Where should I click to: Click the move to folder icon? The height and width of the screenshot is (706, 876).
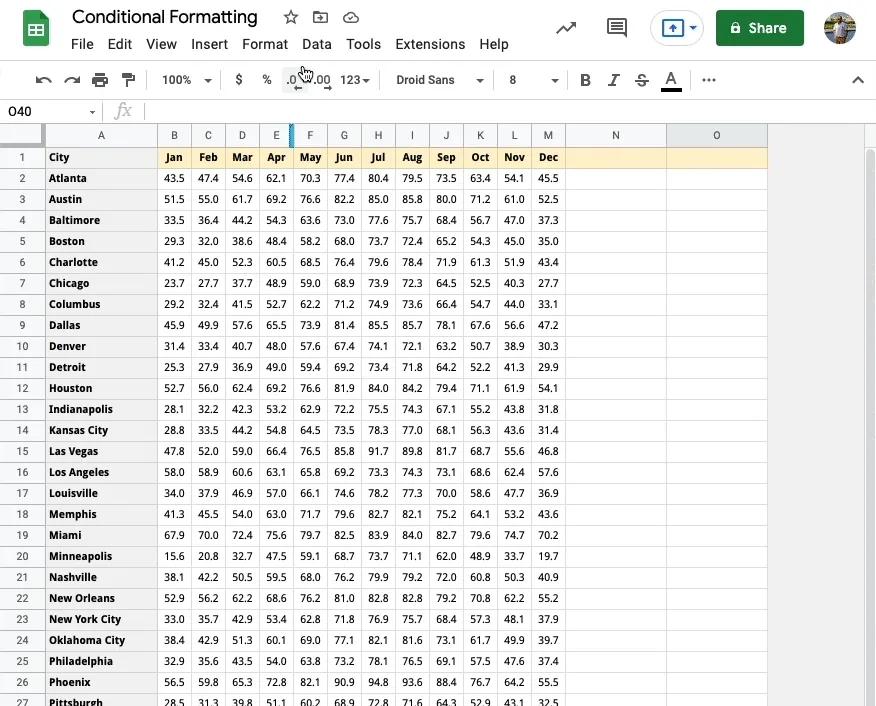point(320,17)
